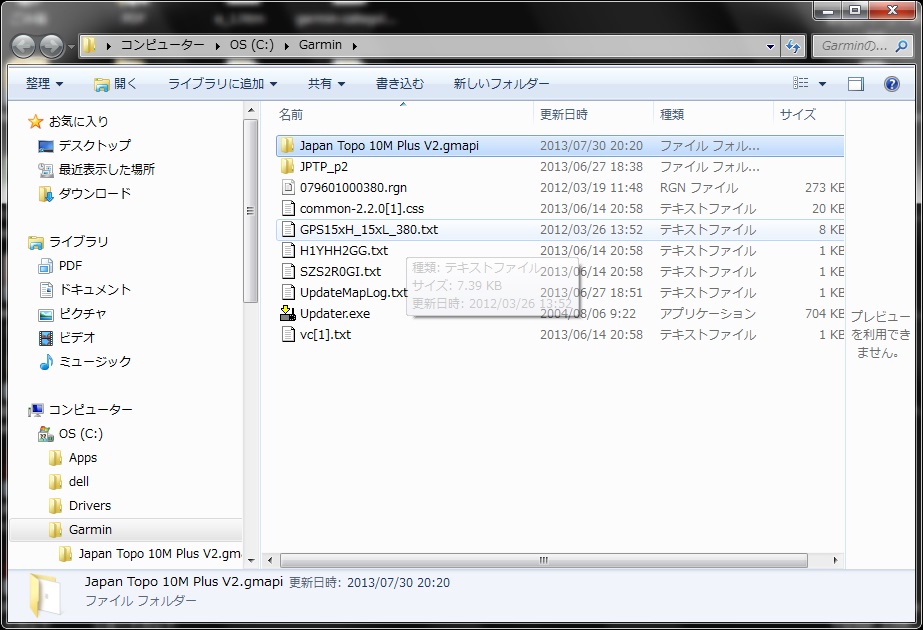Click the Updater.exe file name
Viewport: 923px width, 630px height.
click(335, 314)
